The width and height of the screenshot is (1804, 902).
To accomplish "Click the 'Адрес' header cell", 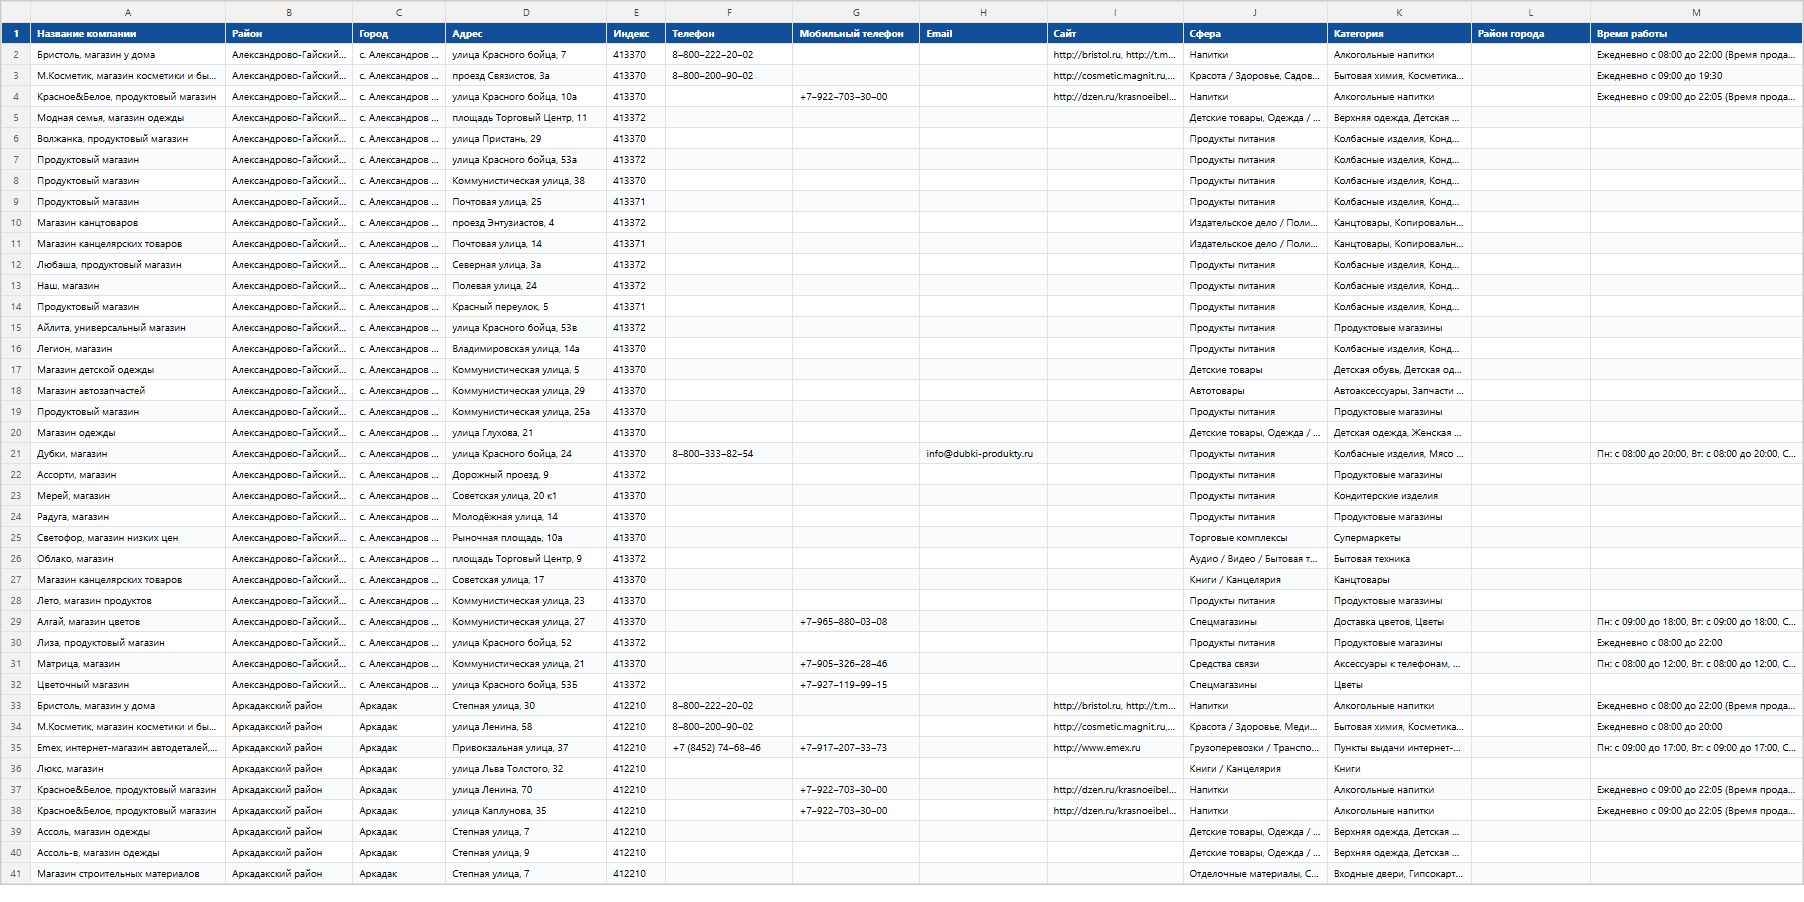I will [x=526, y=34].
